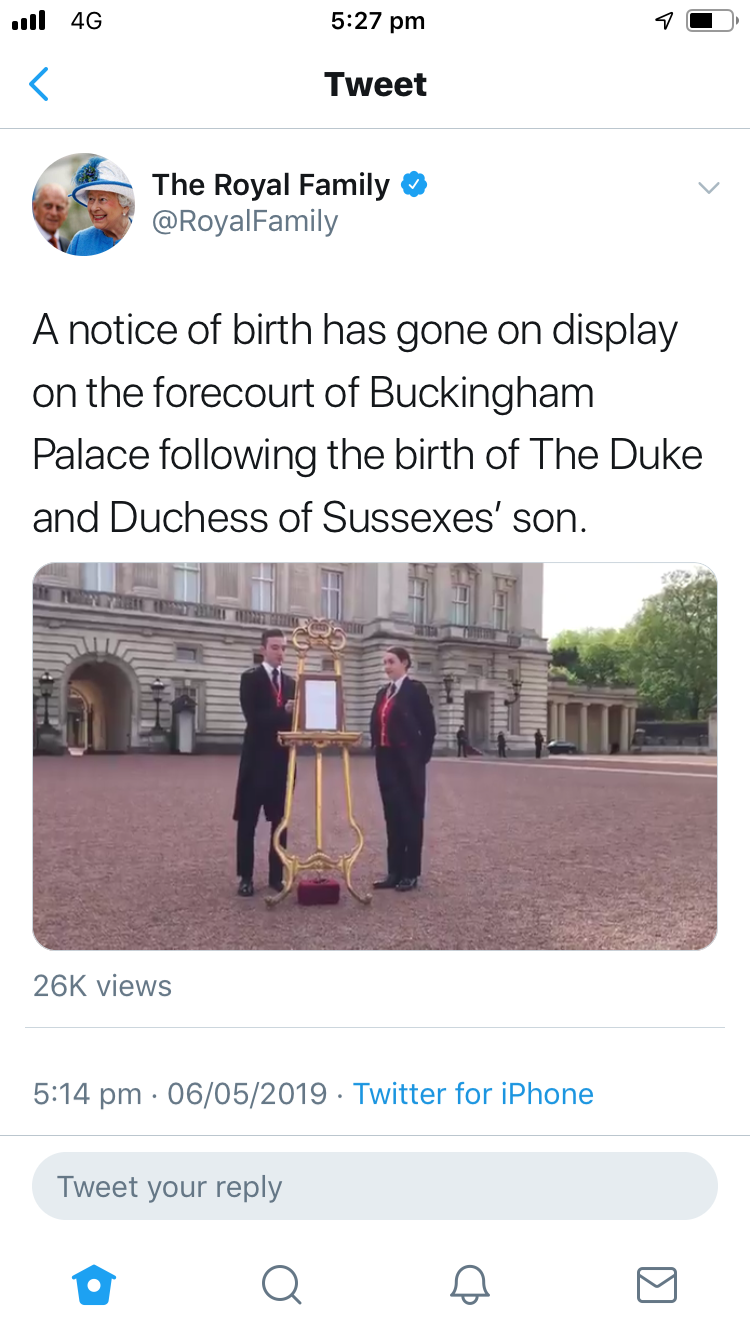
Task: Tap the blue verified badge
Action: tap(414, 185)
